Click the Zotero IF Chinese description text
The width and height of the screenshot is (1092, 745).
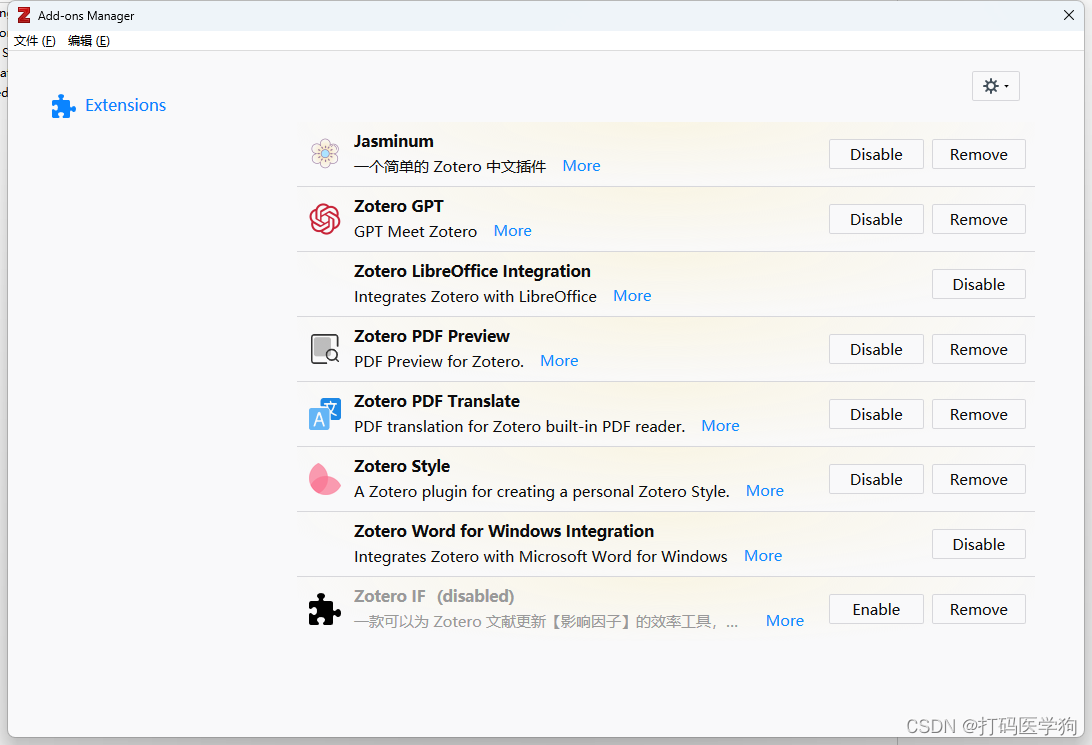click(546, 621)
